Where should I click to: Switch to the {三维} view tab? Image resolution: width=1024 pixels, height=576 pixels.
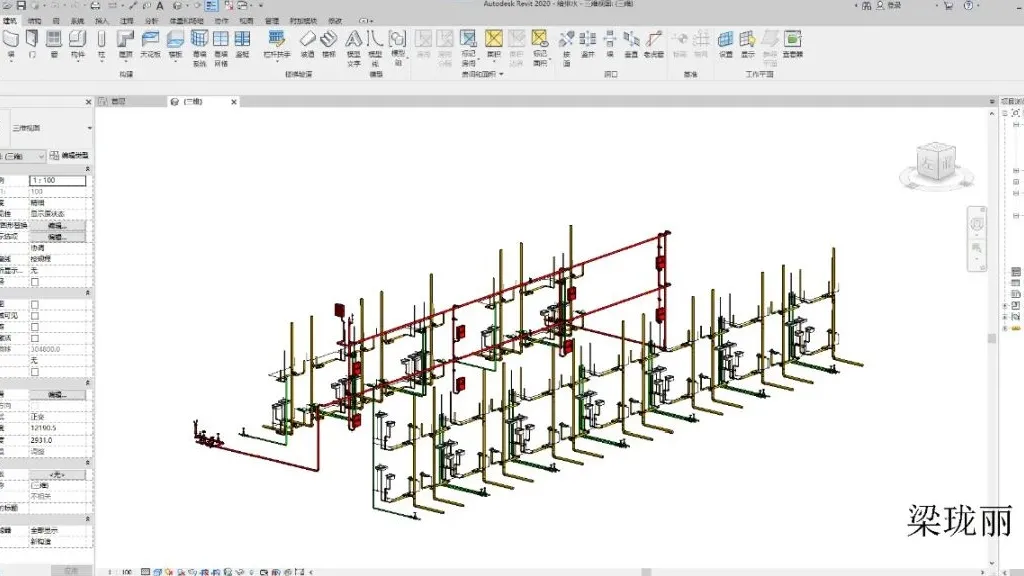click(x=190, y=102)
